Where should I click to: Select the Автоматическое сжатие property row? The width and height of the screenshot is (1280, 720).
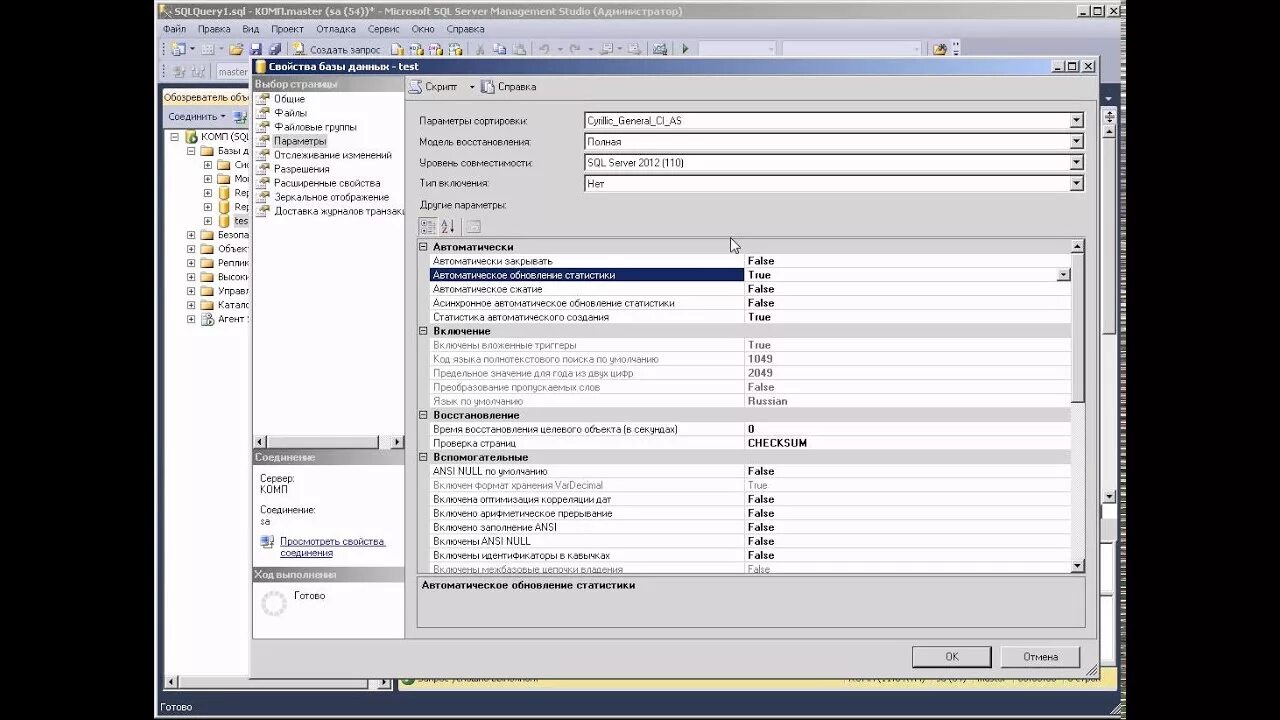(750, 289)
